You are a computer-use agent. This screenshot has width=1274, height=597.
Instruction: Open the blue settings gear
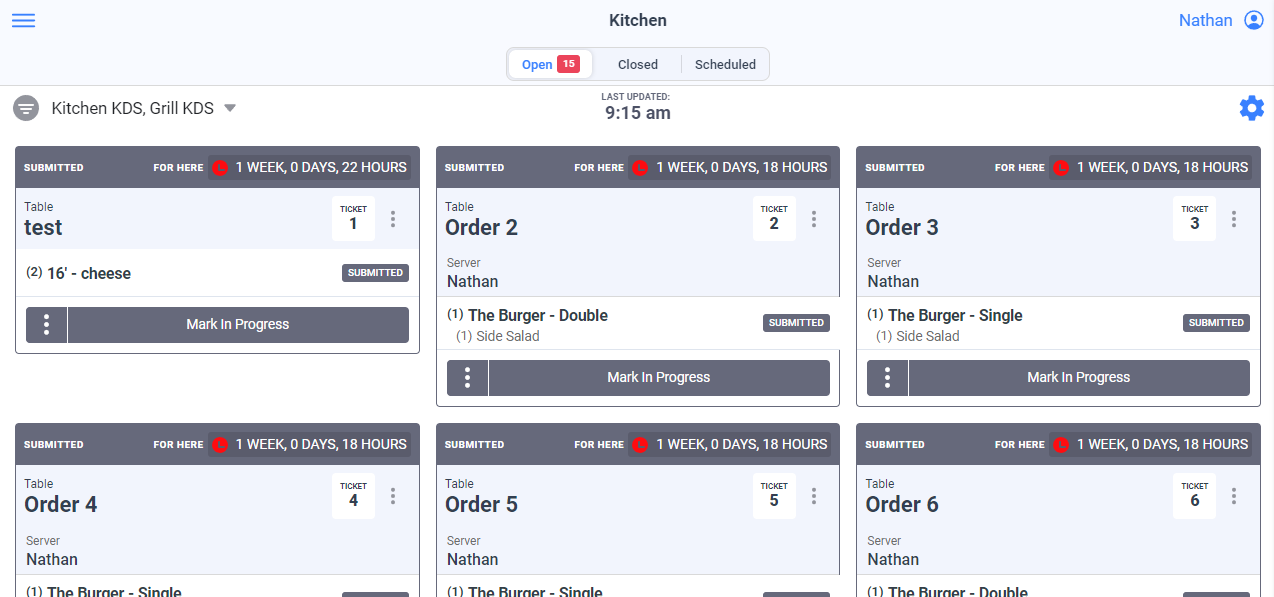click(1251, 108)
